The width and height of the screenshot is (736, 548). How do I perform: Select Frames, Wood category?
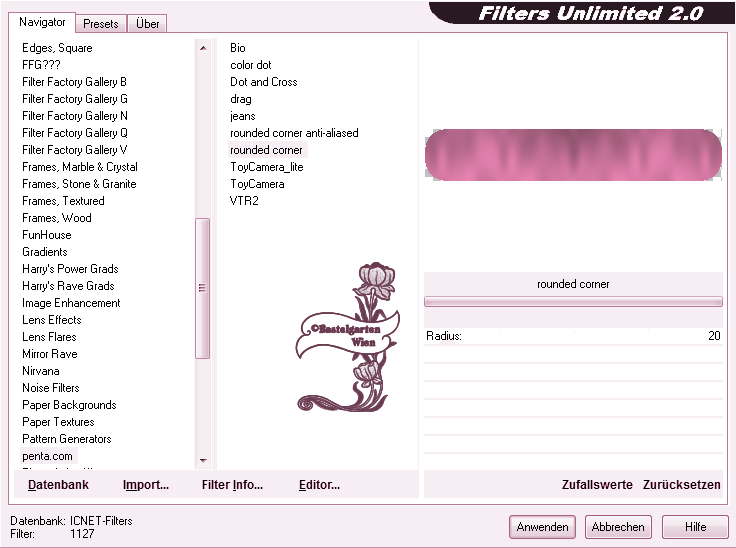click(57, 218)
